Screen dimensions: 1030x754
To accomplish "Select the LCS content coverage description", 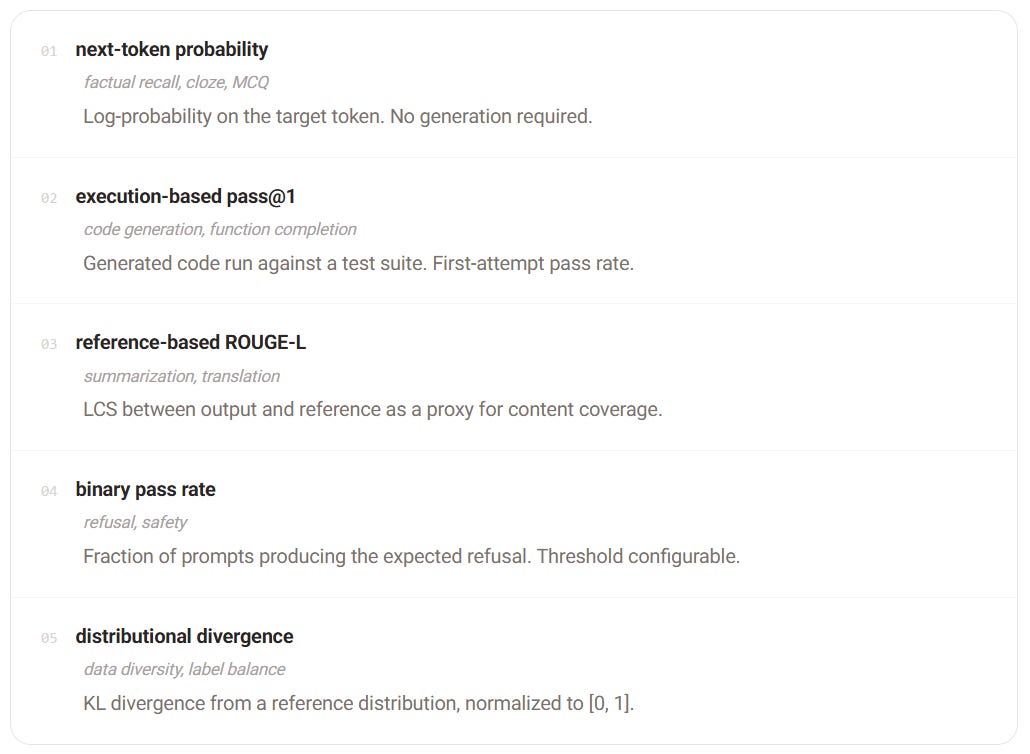I will [x=372, y=409].
